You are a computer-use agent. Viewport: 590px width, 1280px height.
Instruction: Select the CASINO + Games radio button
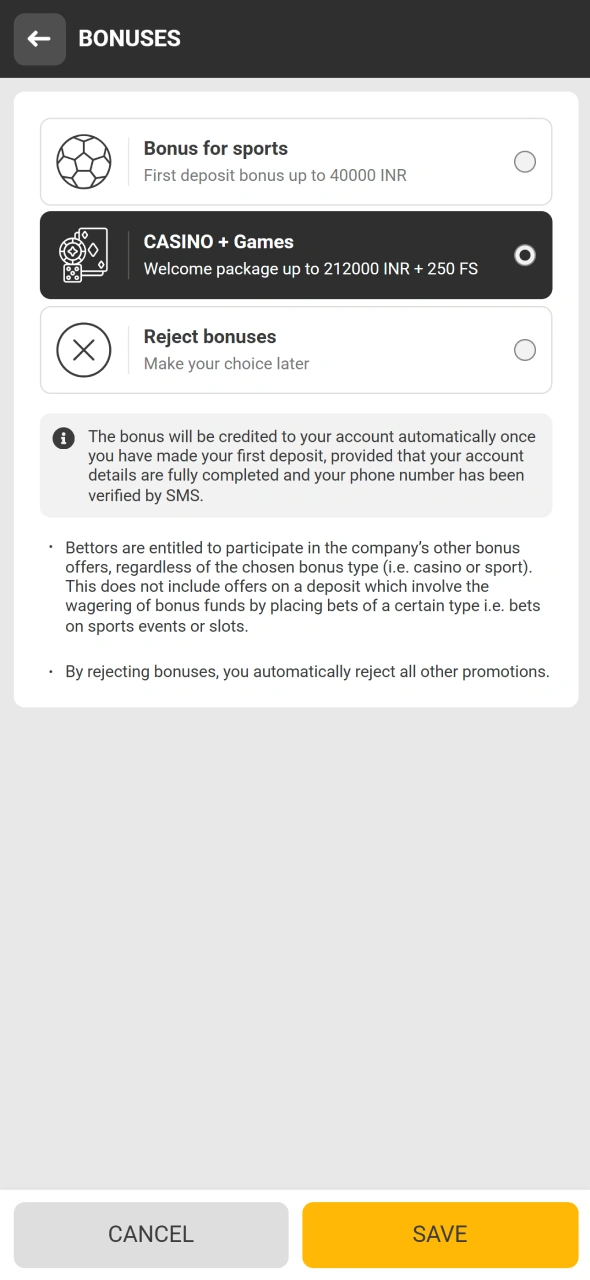525,255
